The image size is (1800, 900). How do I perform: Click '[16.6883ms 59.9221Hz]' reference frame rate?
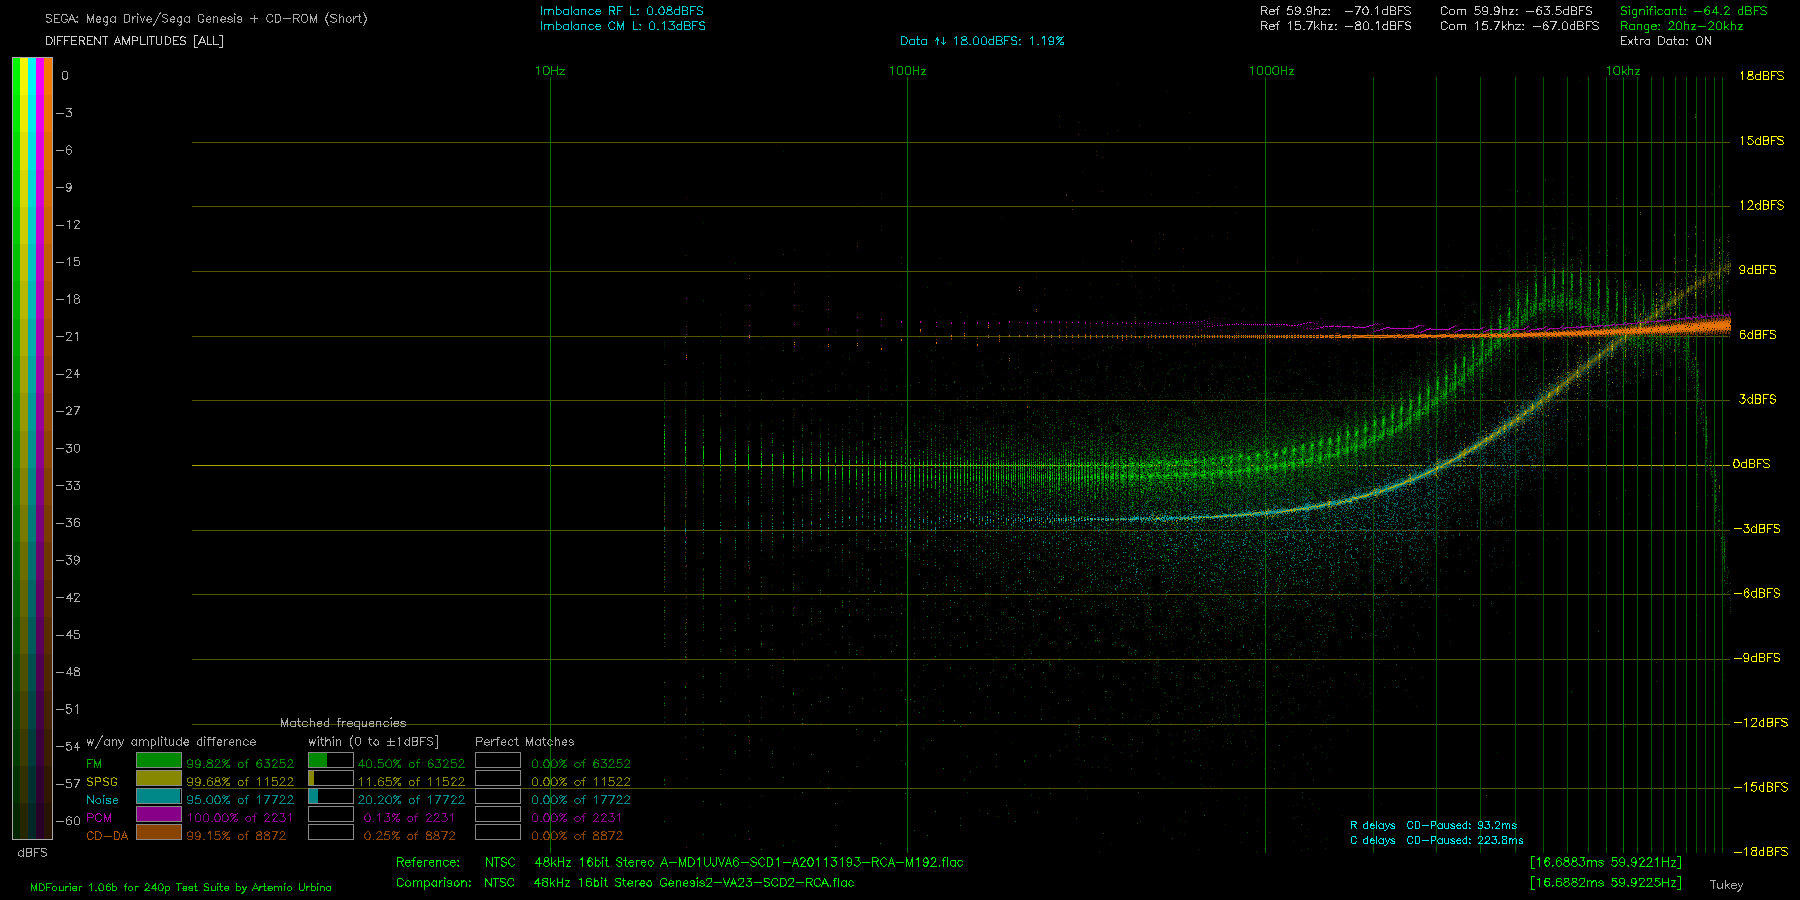1606,862
